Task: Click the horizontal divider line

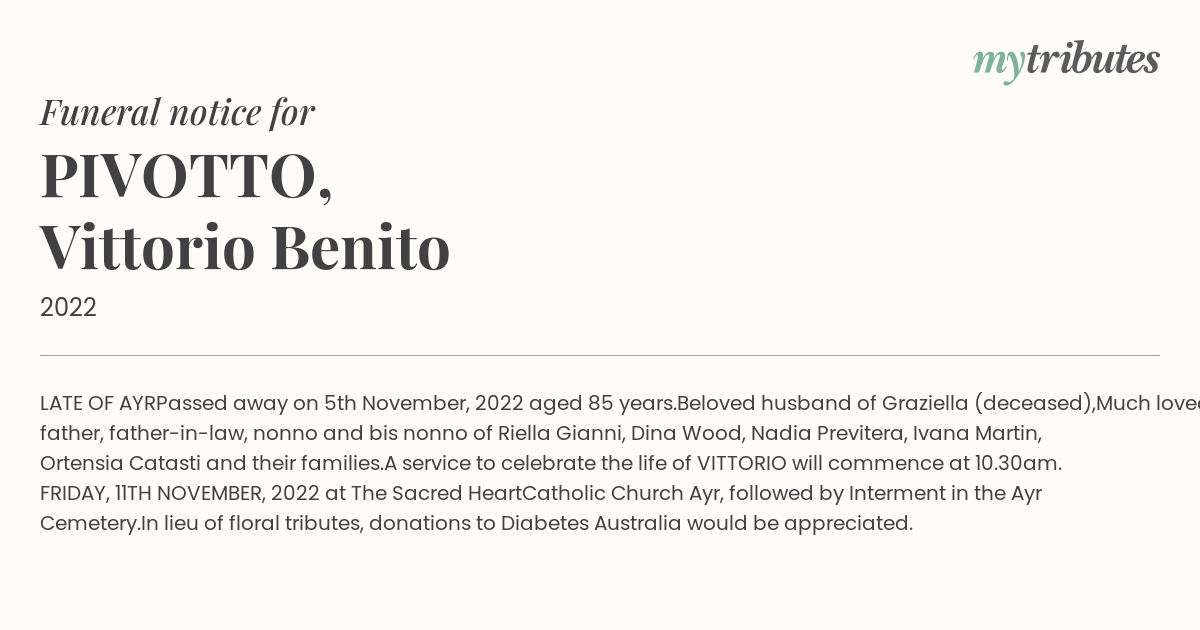Action: [600, 355]
